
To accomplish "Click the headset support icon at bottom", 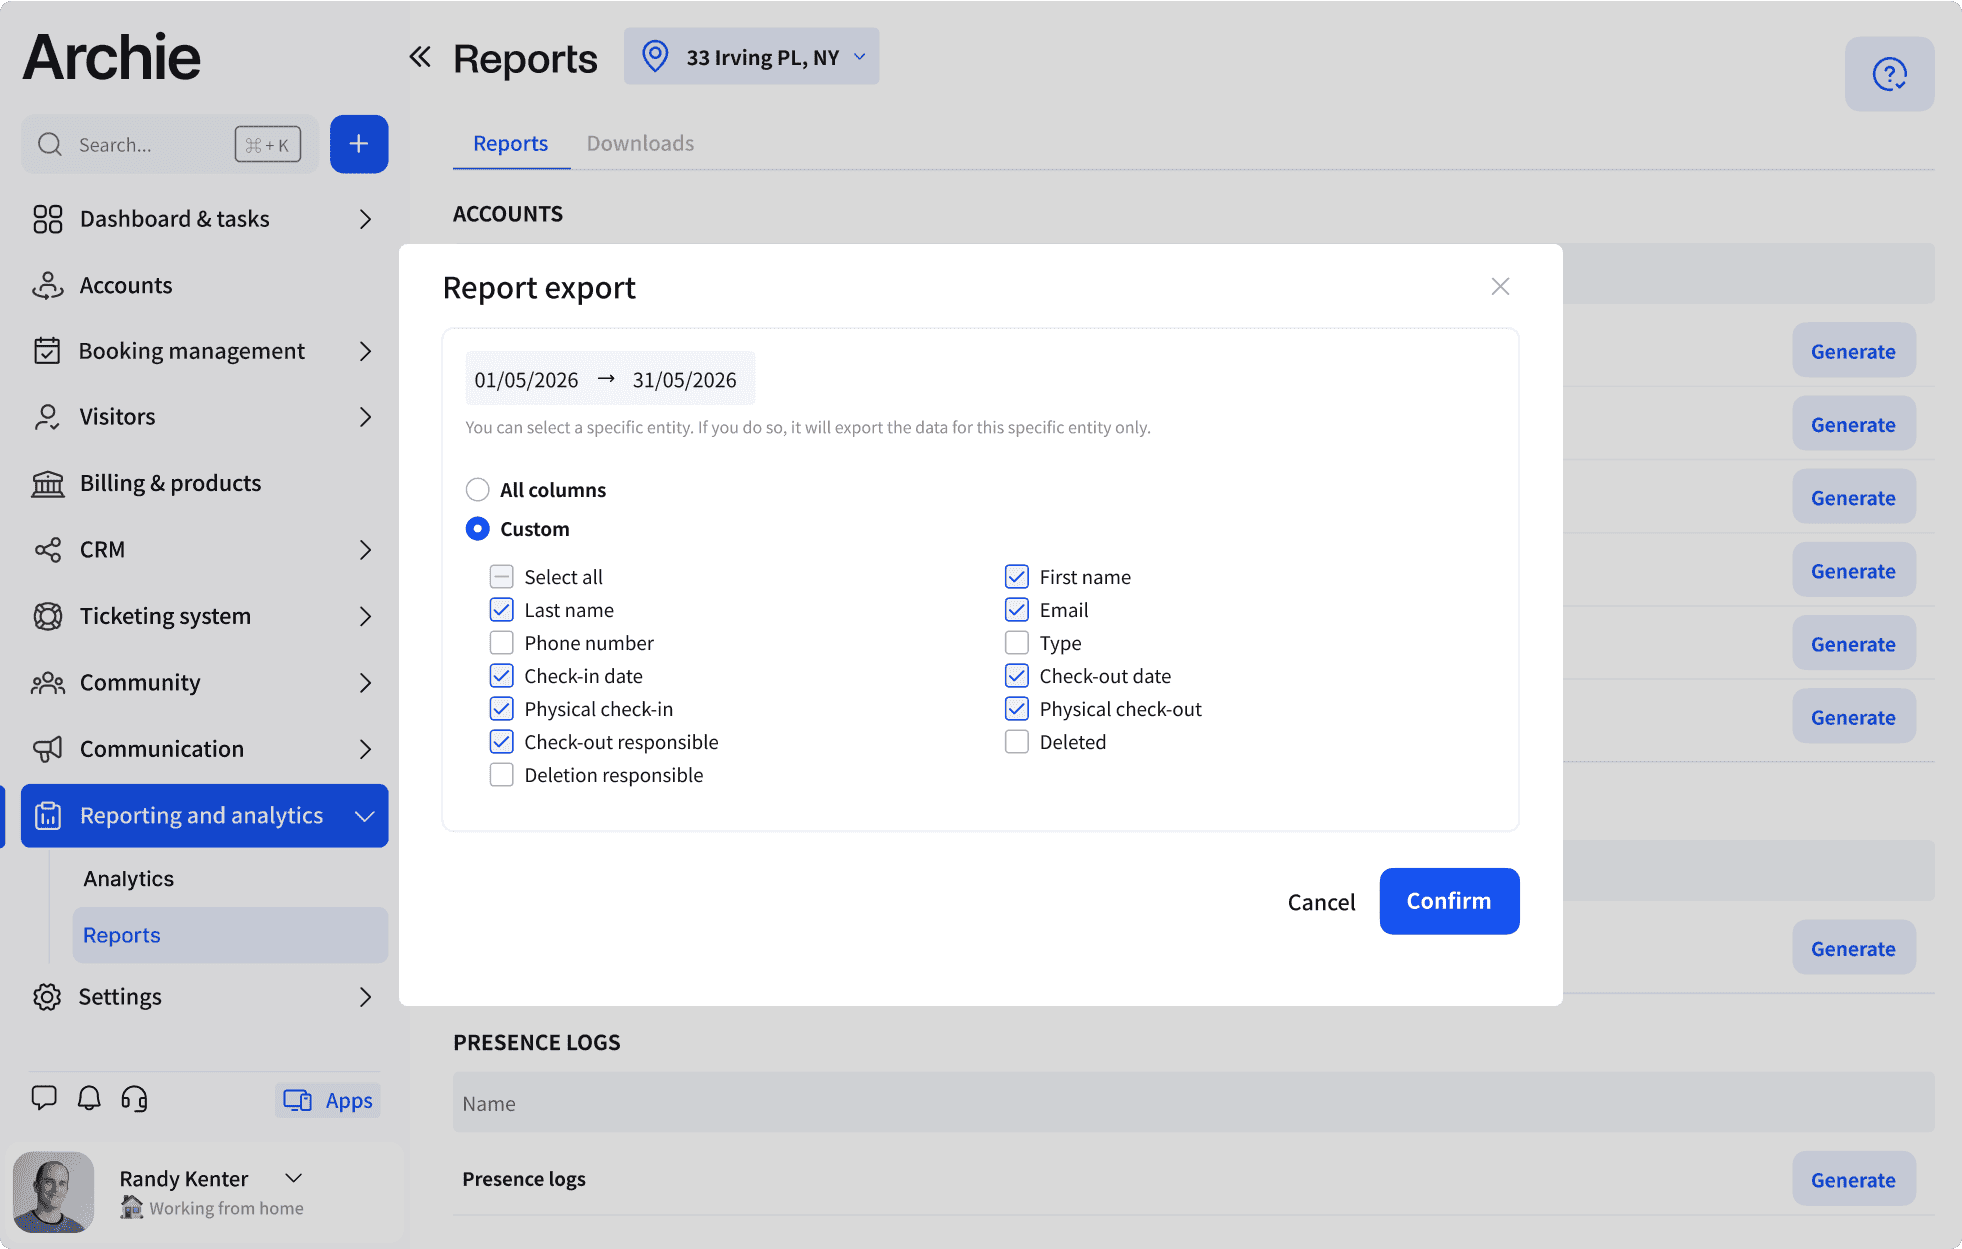I will 133,1099.
